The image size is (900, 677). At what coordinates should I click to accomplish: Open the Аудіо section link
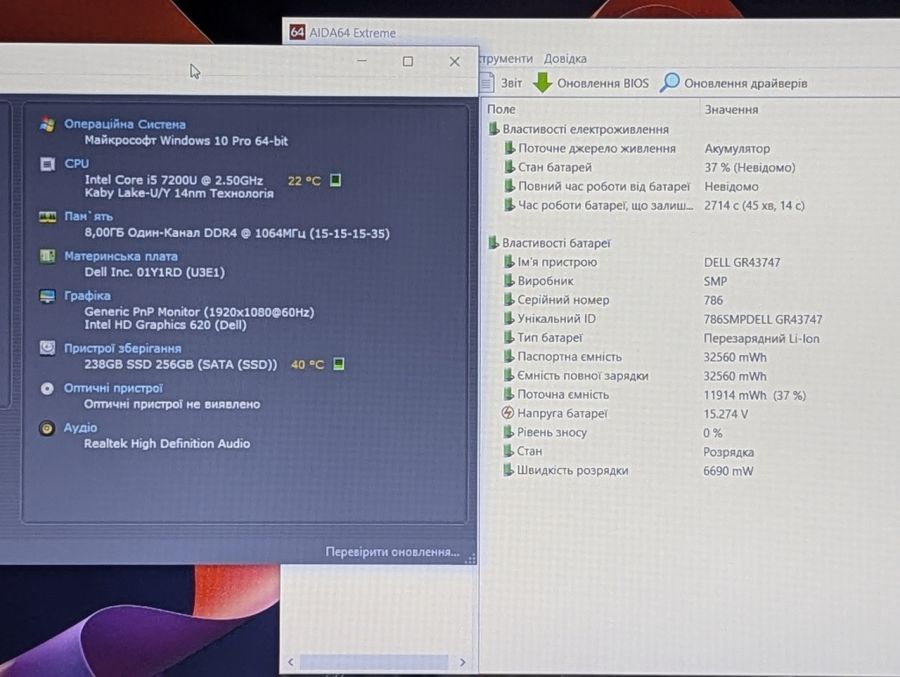point(80,428)
